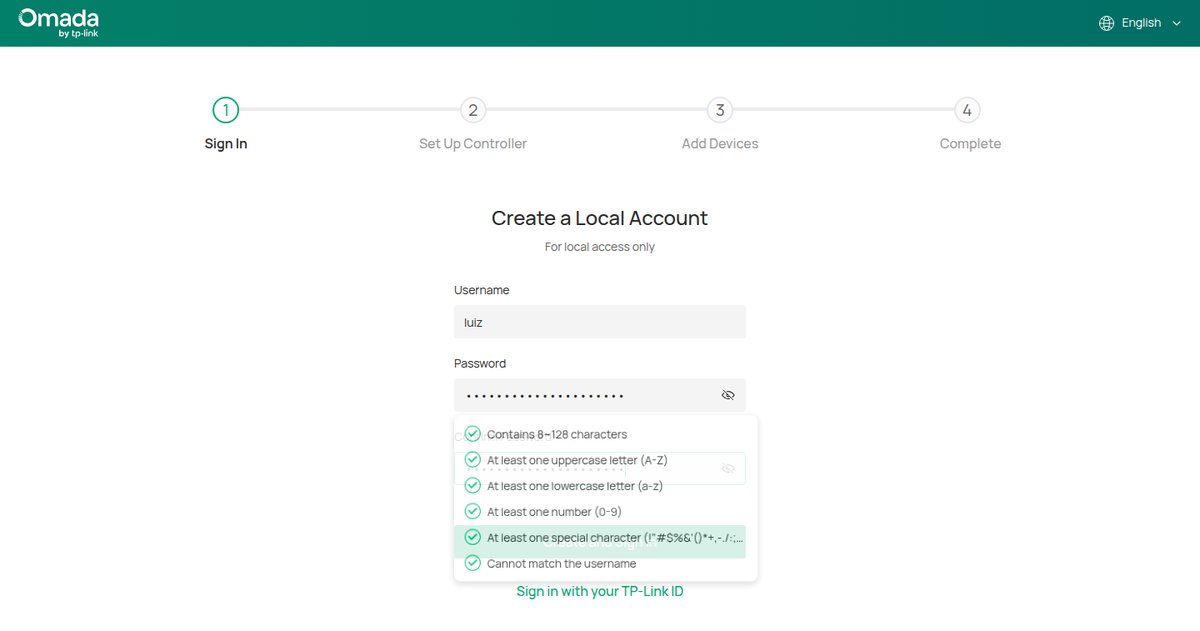Toggle confirm password visibility eye icon
The width and height of the screenshot is (1200, 631).
728,468
